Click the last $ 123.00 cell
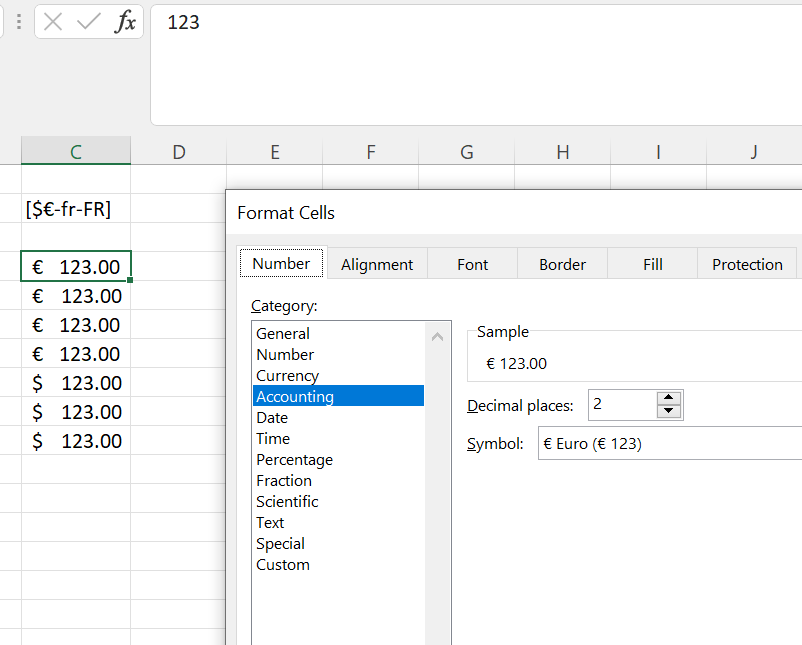 click(x=76, y=440)
